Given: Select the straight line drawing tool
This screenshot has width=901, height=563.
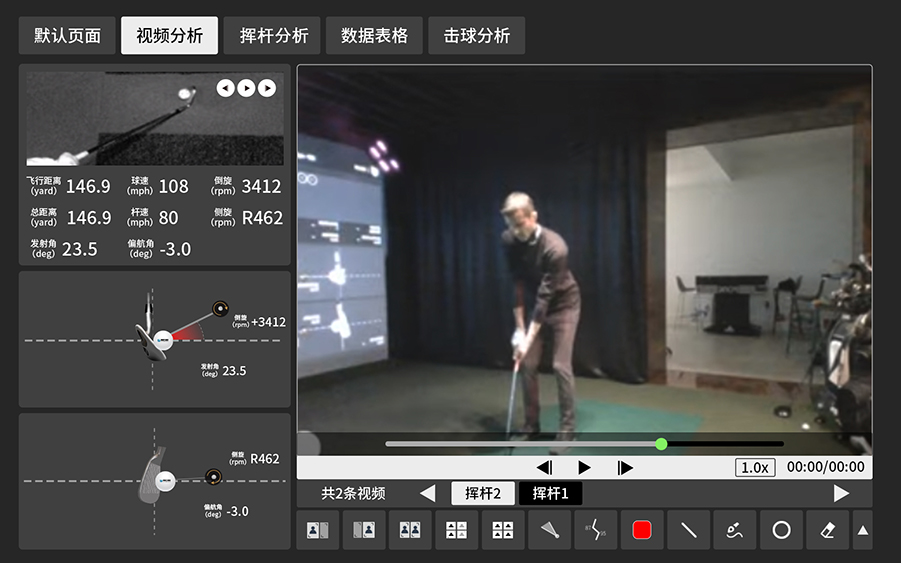Looking at the screenshot, I should click(x=688, y=530).
